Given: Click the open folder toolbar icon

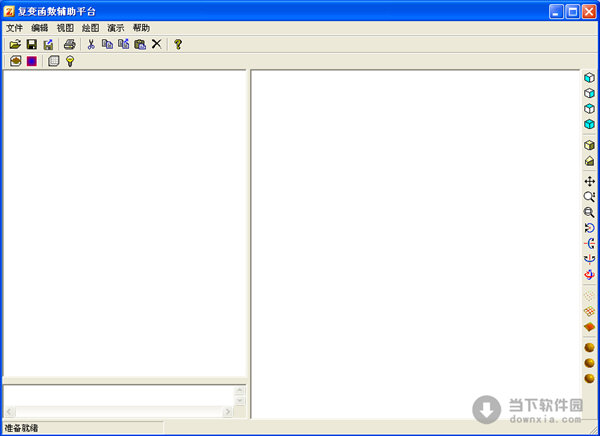Looking at the screenshot, I should 15,44.
